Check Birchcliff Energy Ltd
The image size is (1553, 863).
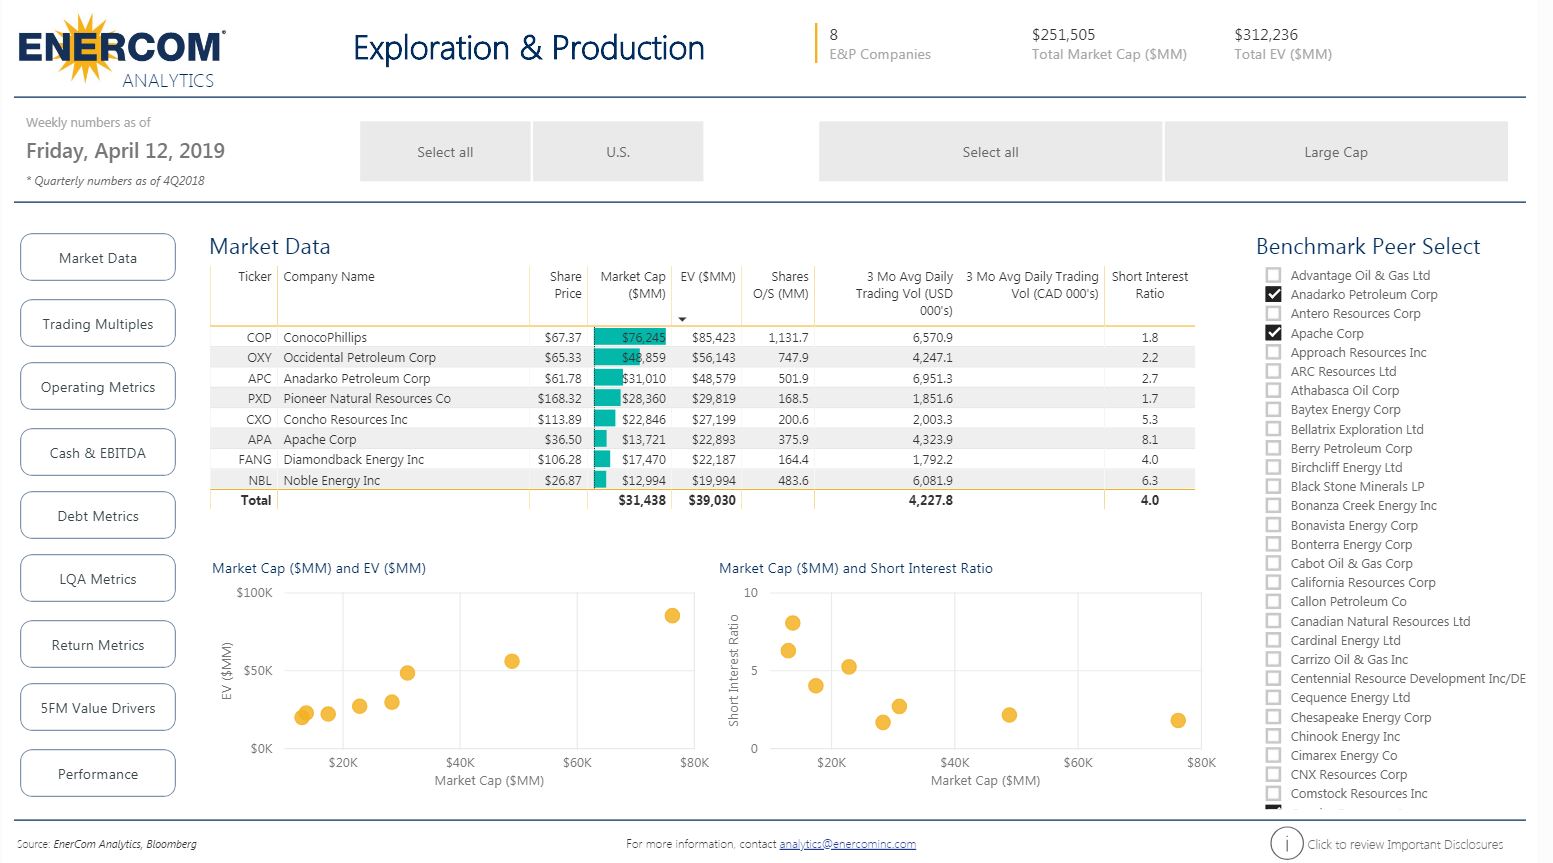point(1273,467)
